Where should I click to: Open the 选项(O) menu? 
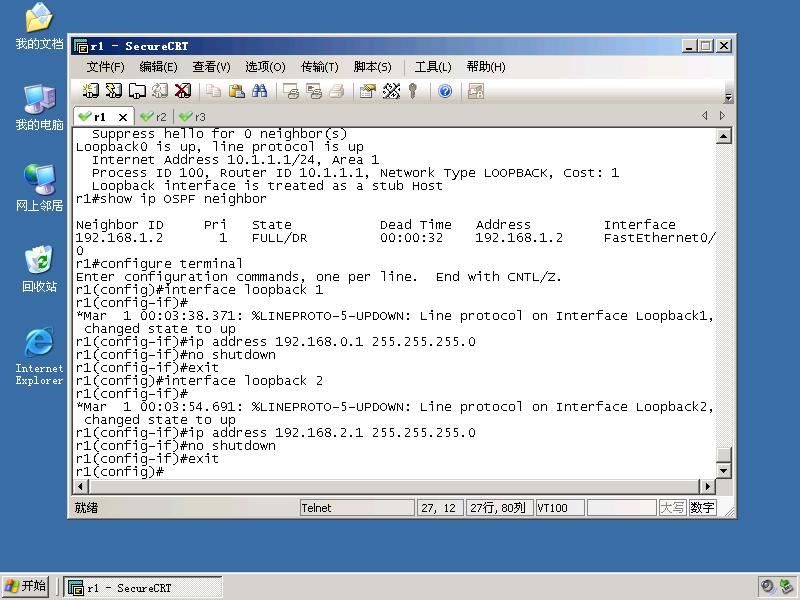265,67
